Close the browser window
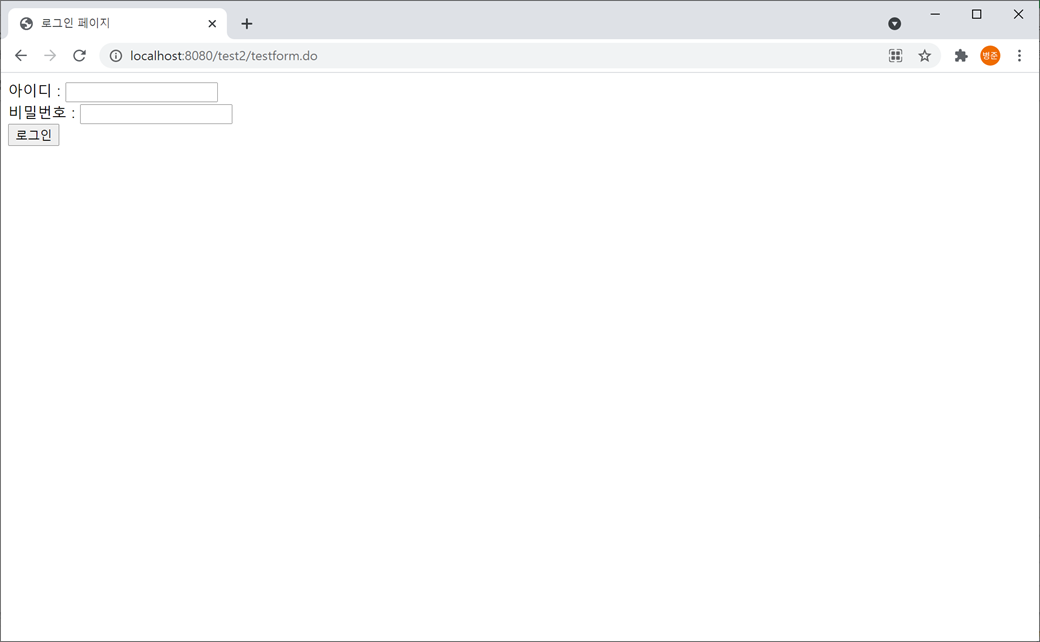Screen dimensions: 1040x642 pos(1018,14)
